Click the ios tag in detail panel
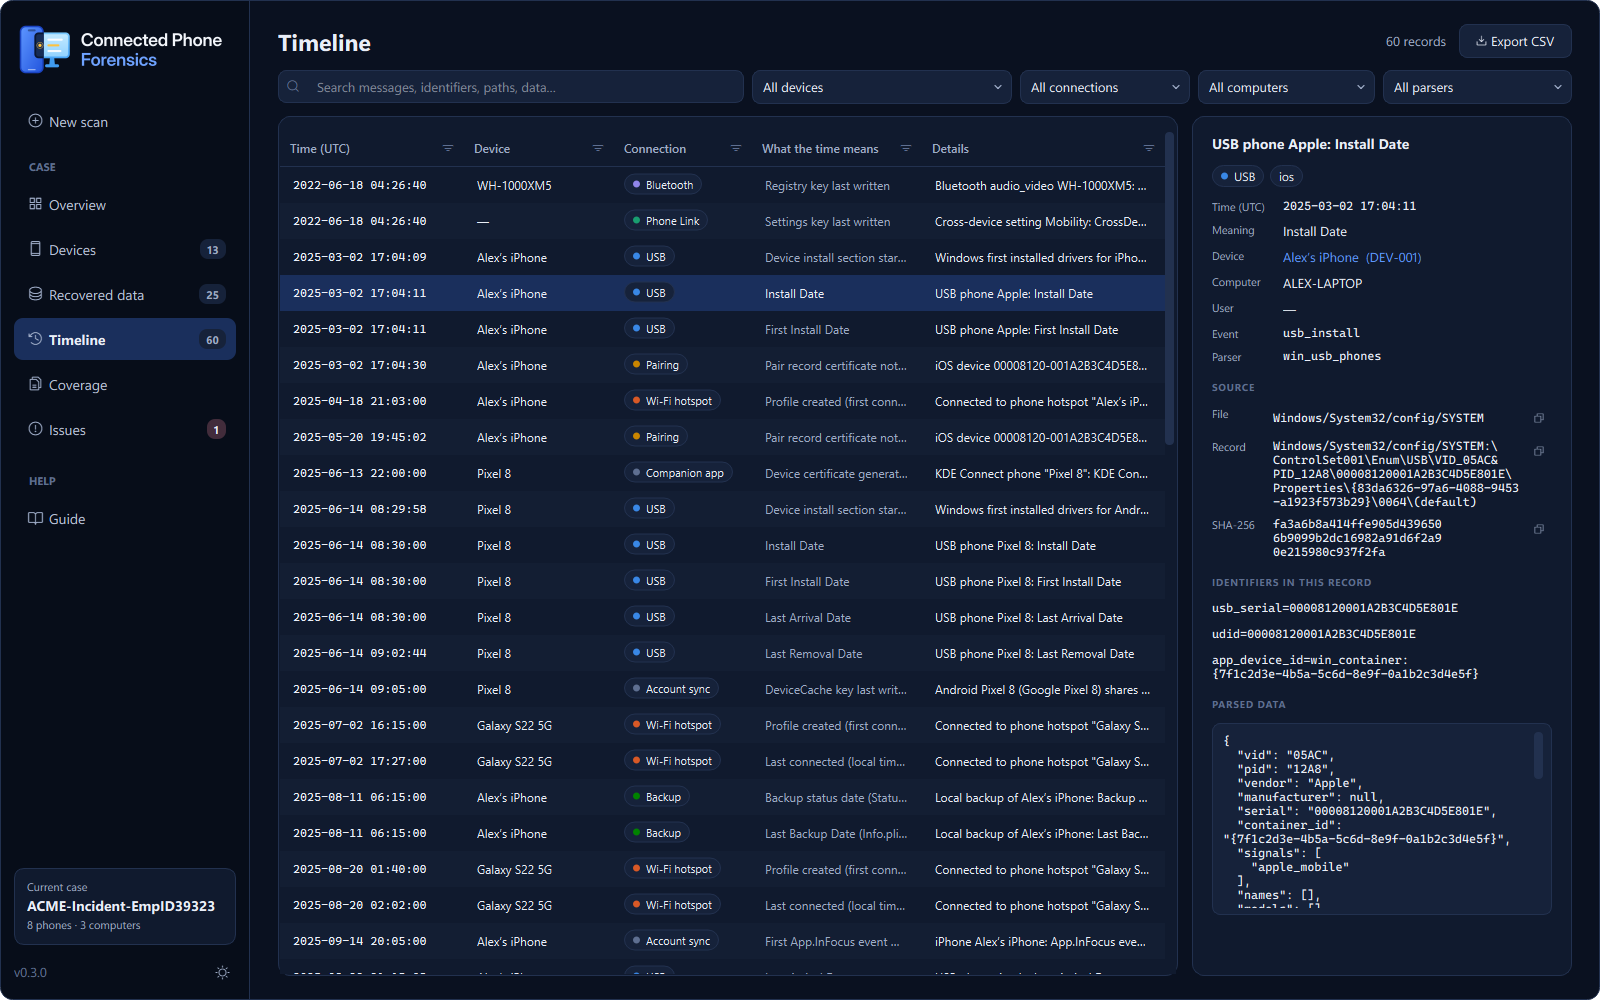The width and height of the screenshot is (1600, 1000). point(1286,177)
